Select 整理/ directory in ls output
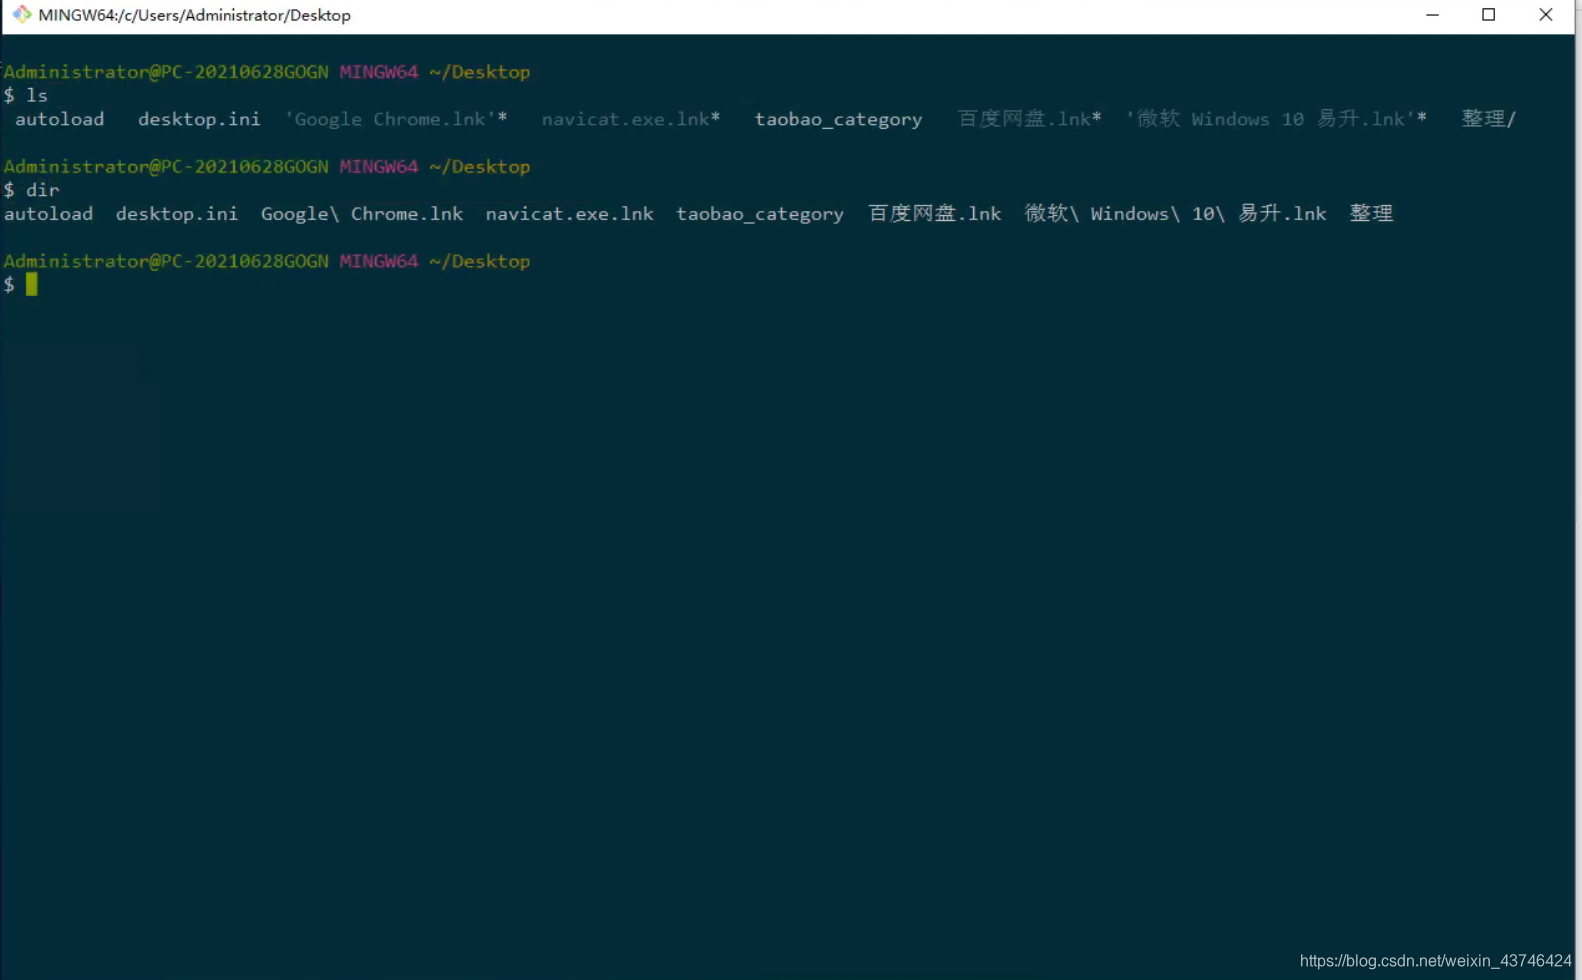 pos(1488,118)
